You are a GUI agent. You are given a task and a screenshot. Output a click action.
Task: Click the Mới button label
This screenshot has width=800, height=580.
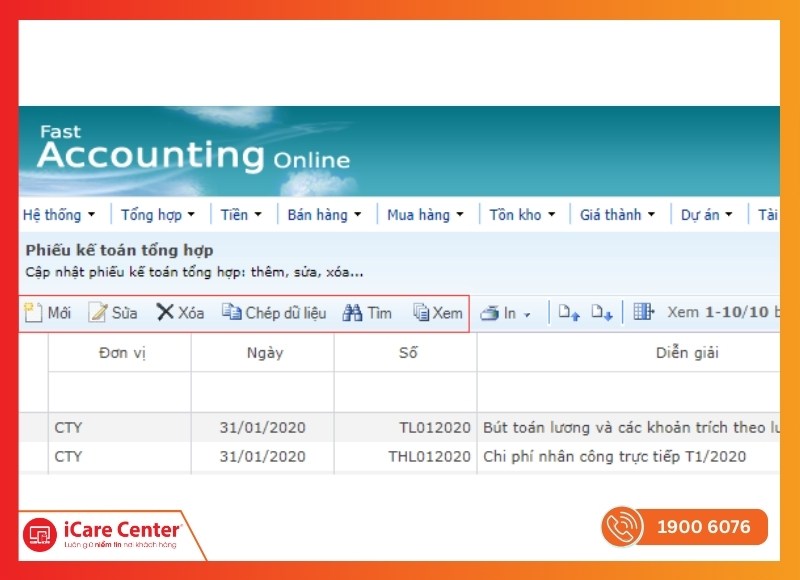59,313
